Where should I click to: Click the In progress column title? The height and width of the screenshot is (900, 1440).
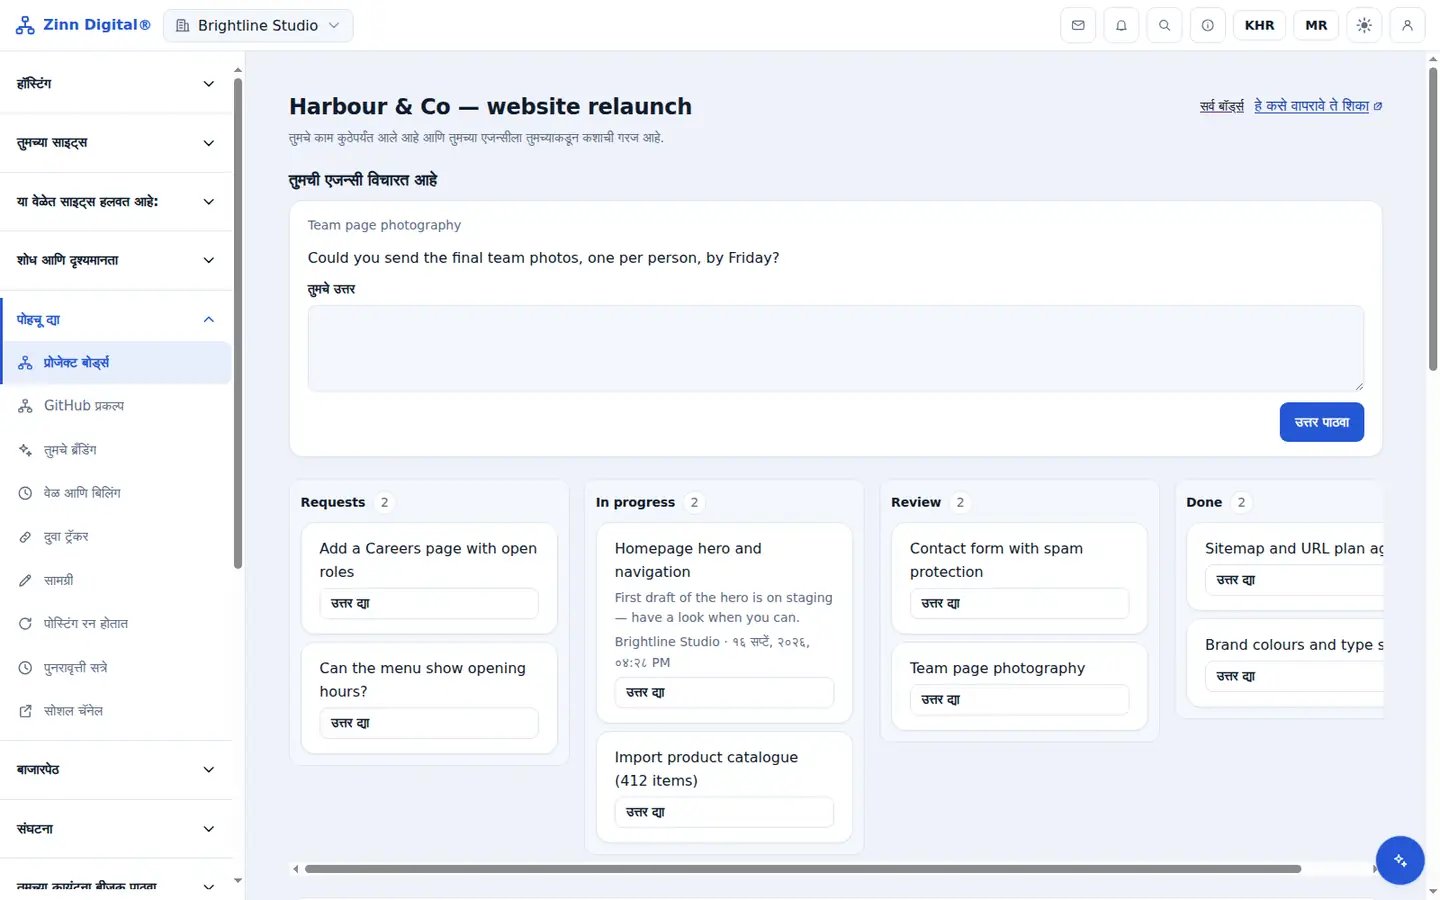[635, 503]
